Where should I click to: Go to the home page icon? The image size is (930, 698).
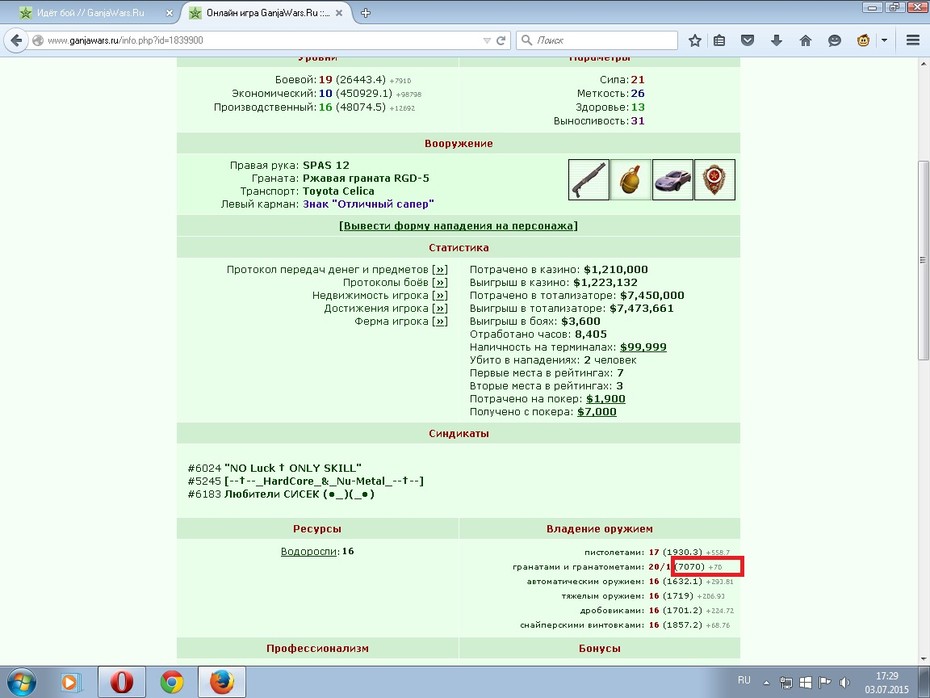(x=805, y=40)
